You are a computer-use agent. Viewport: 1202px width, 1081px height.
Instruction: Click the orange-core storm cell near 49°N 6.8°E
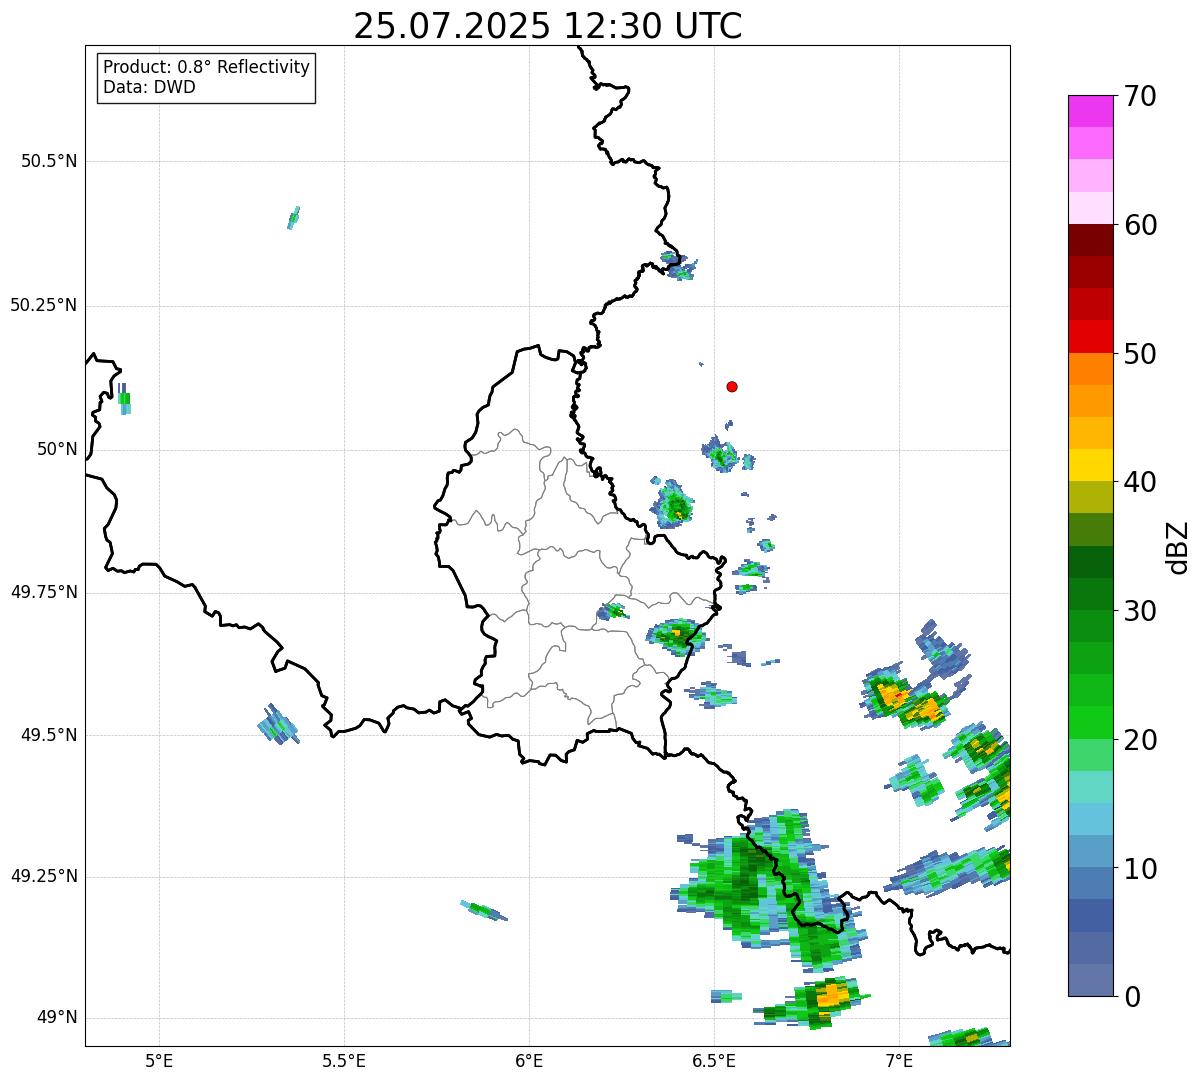coord(812,1003)
